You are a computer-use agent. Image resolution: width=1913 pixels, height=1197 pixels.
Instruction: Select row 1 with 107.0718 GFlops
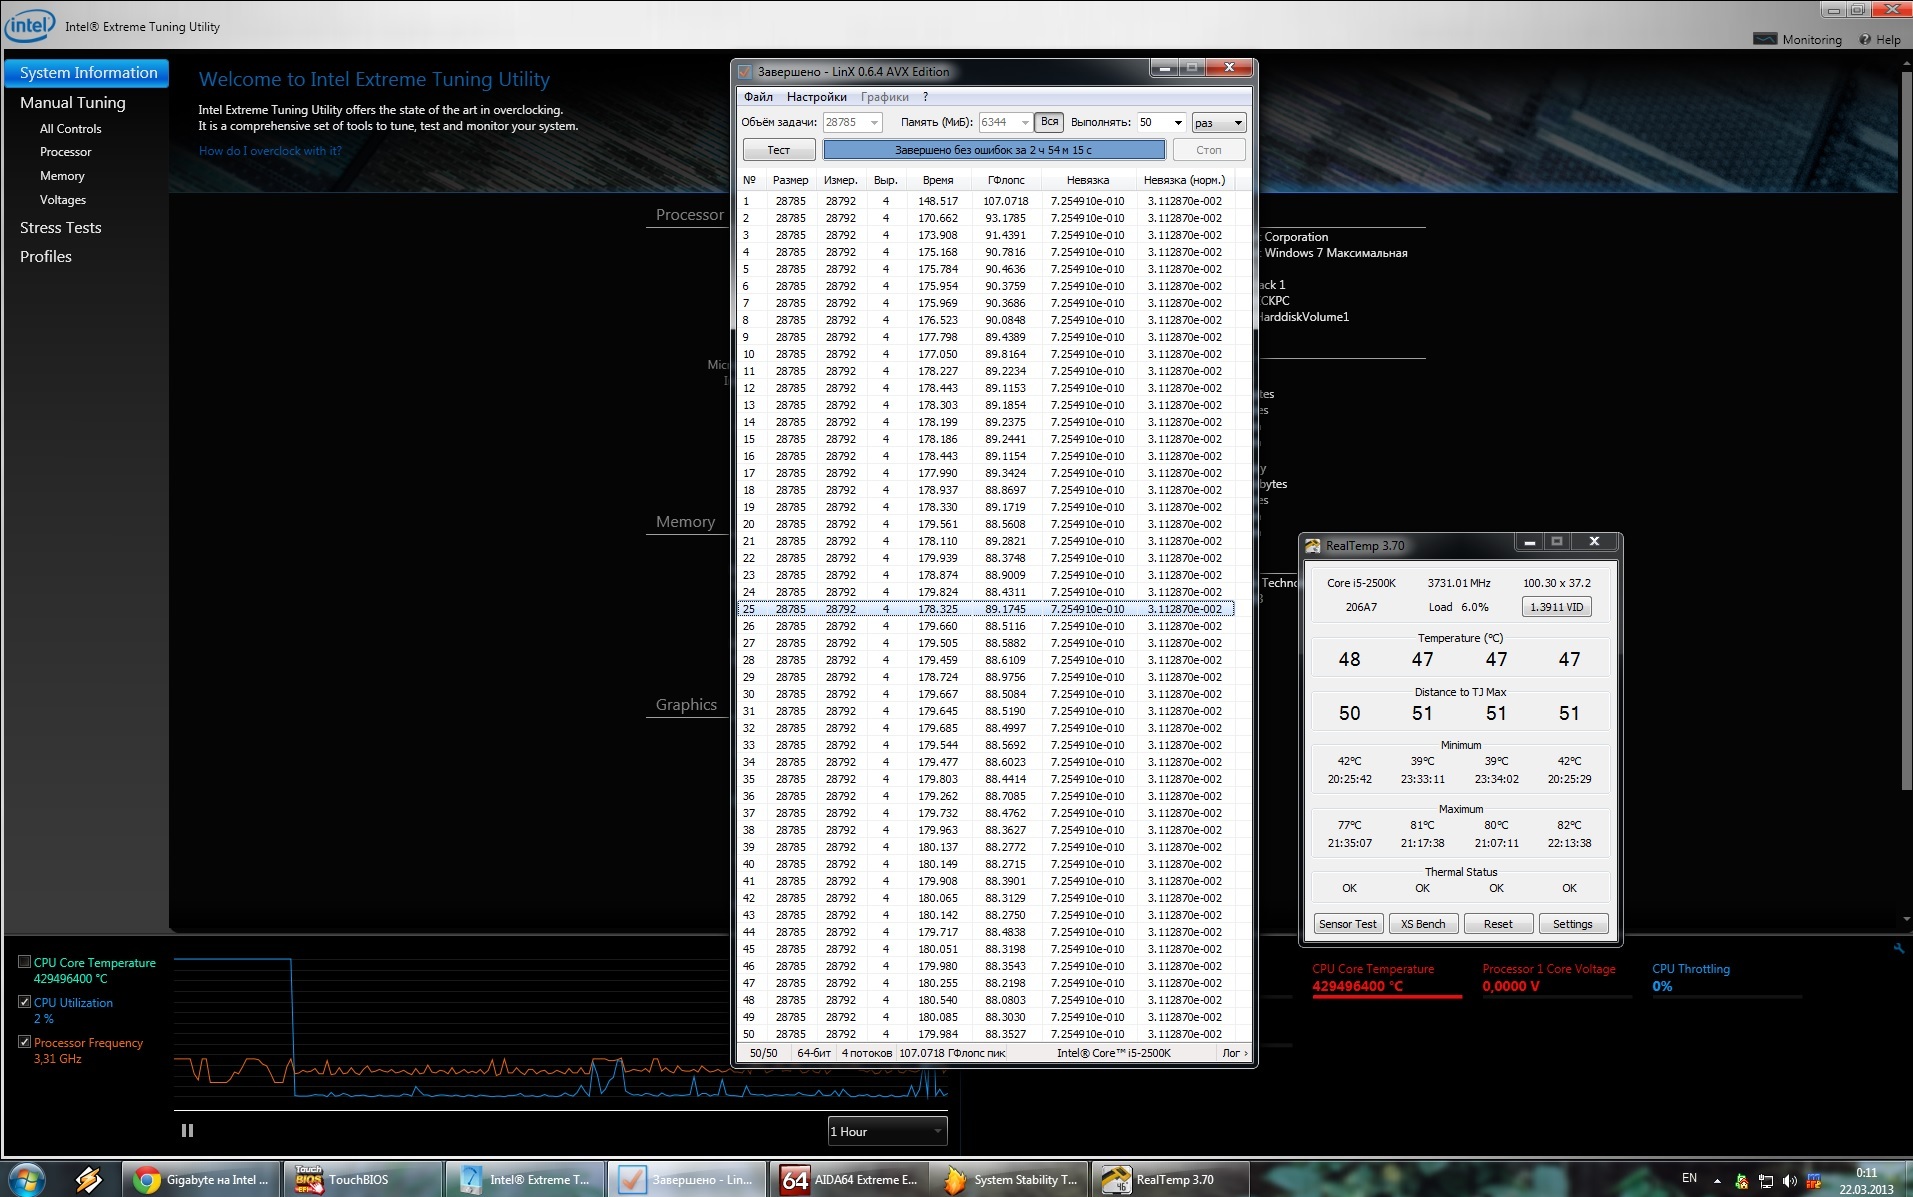click(986, 201)
